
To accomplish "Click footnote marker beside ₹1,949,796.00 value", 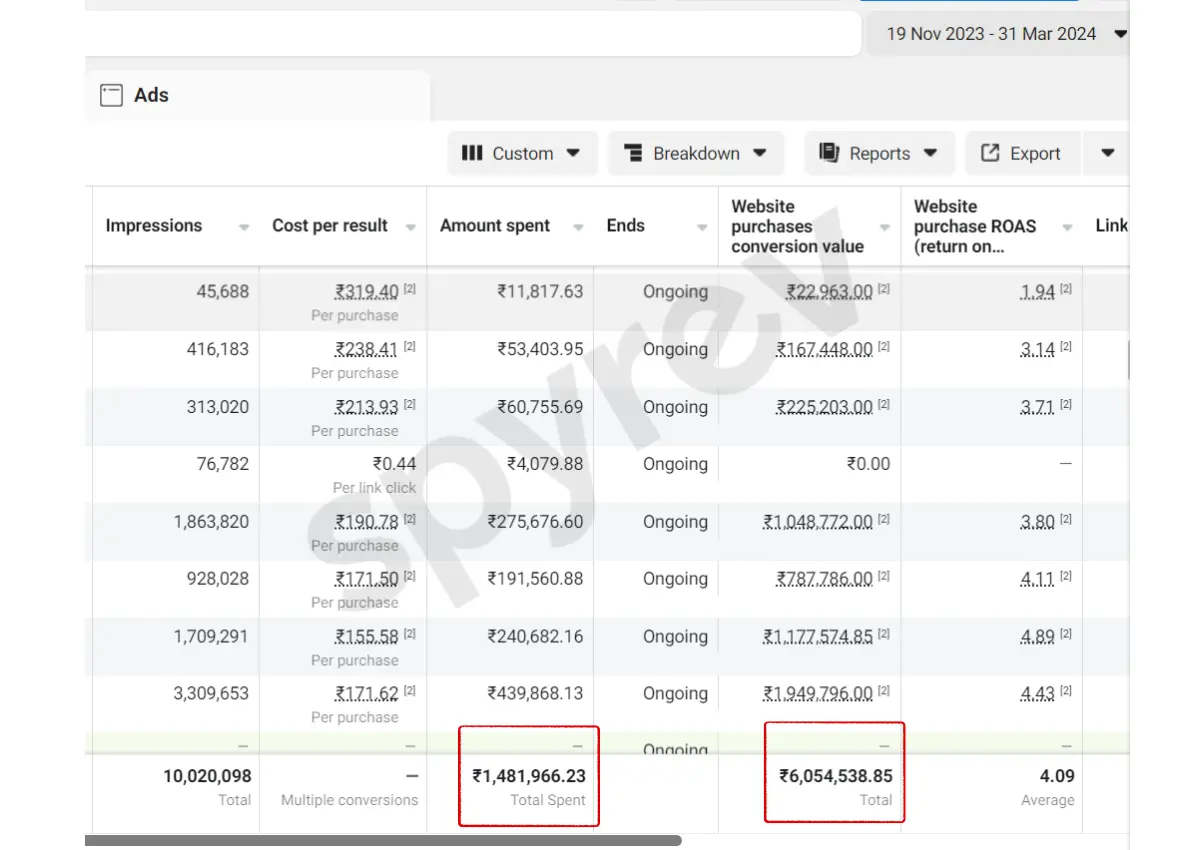I will [884, 692].
